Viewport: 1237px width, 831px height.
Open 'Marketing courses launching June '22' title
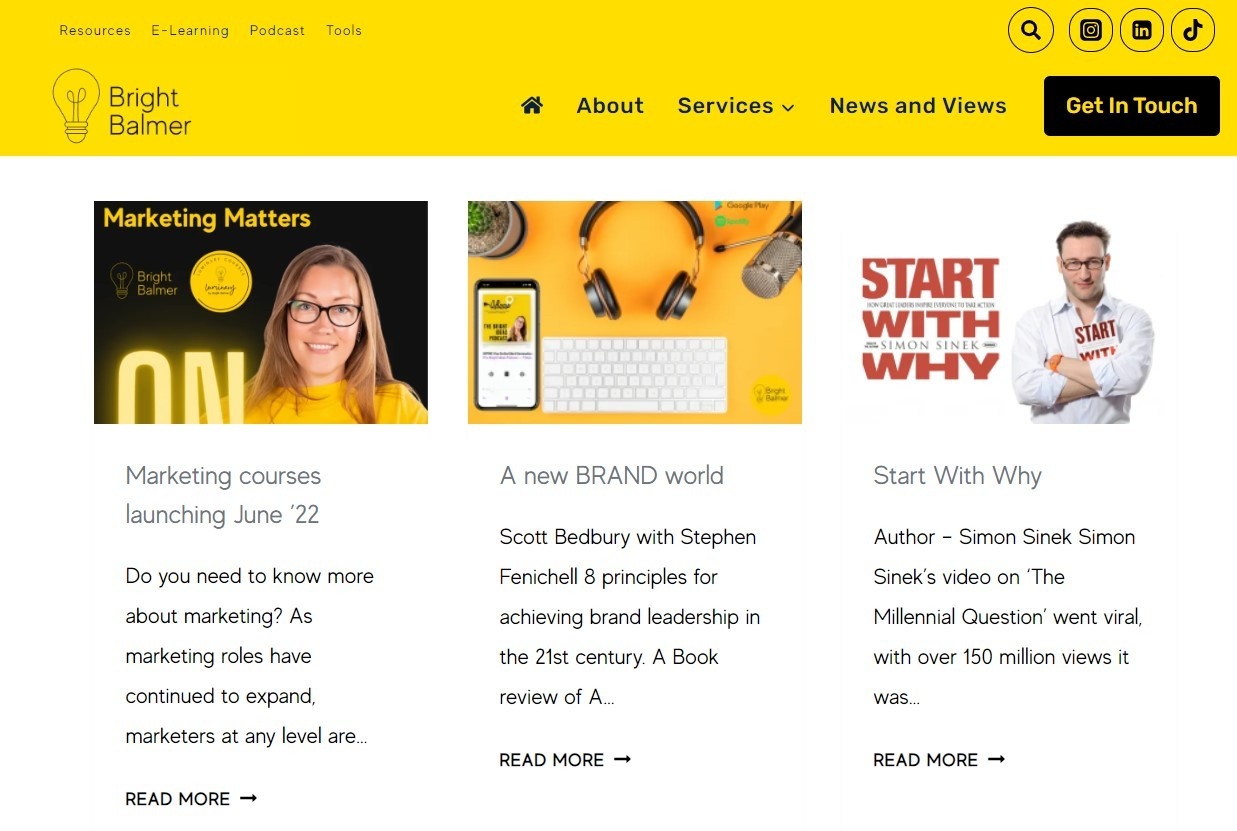point(223,495)
